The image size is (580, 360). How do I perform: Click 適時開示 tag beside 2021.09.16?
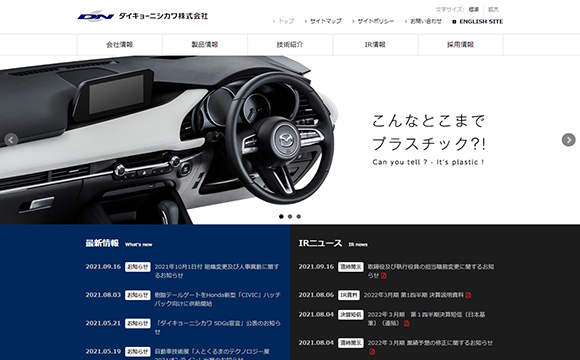[x=351, y=267]
